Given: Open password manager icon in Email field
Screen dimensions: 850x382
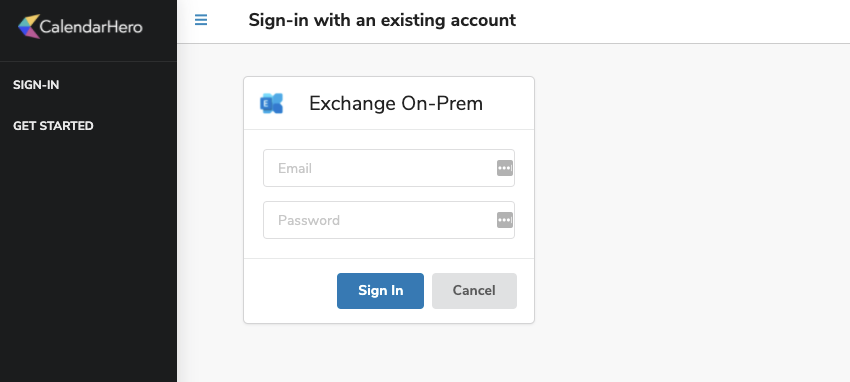Looking at the screenshot, I should point(505,168).
